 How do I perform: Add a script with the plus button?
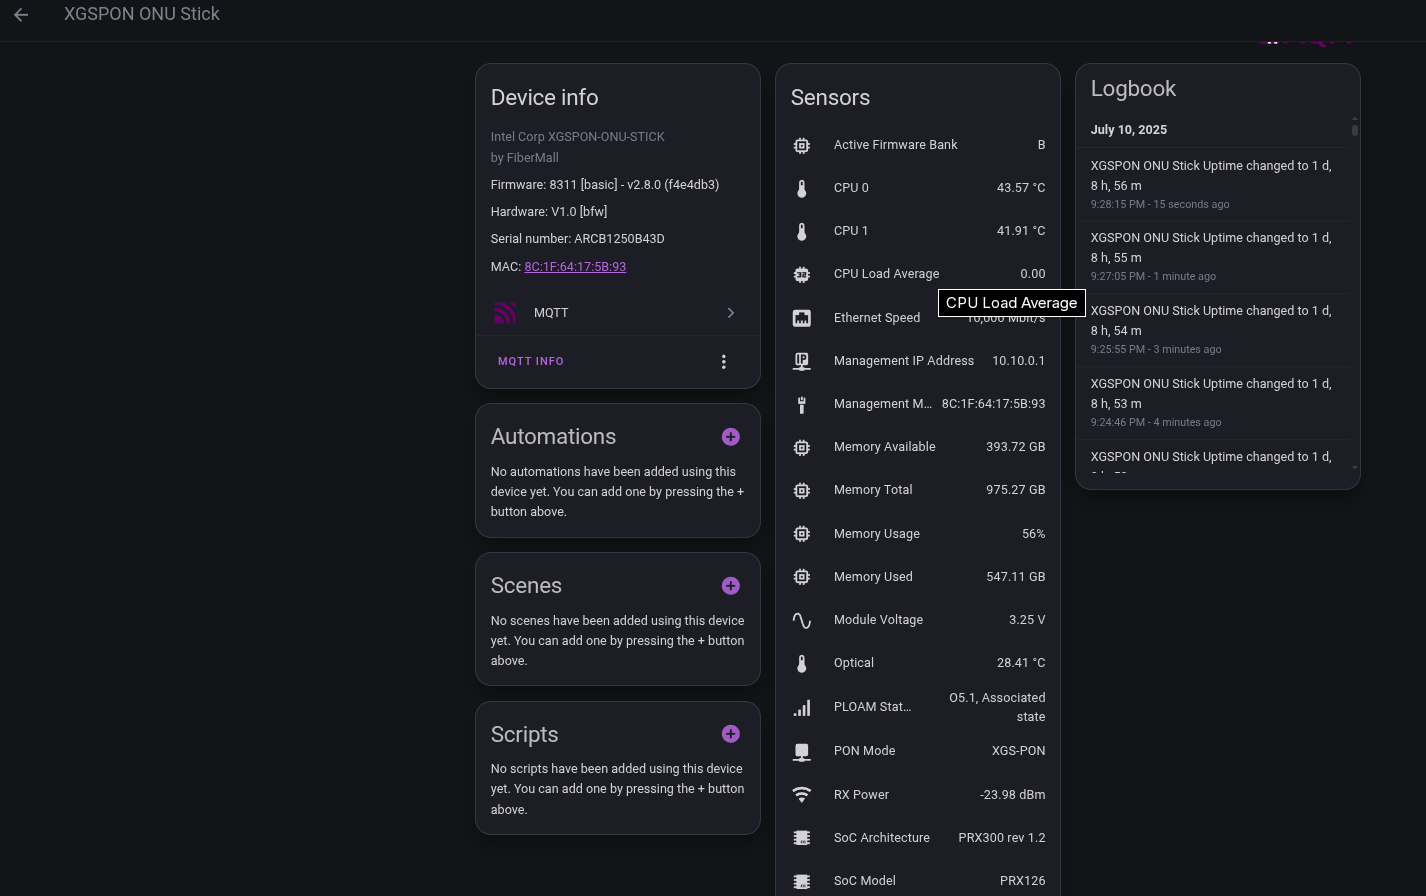click(x=731, y=734)
